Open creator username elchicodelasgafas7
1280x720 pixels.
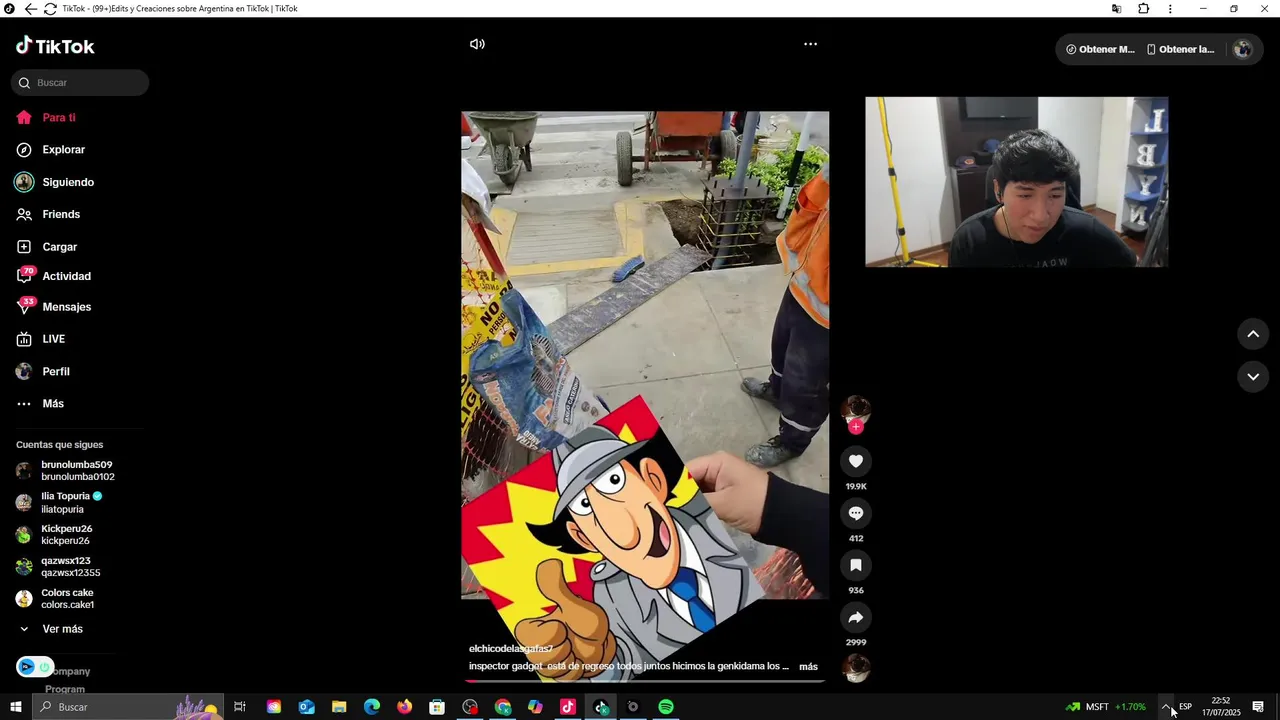tap(511, 649)
